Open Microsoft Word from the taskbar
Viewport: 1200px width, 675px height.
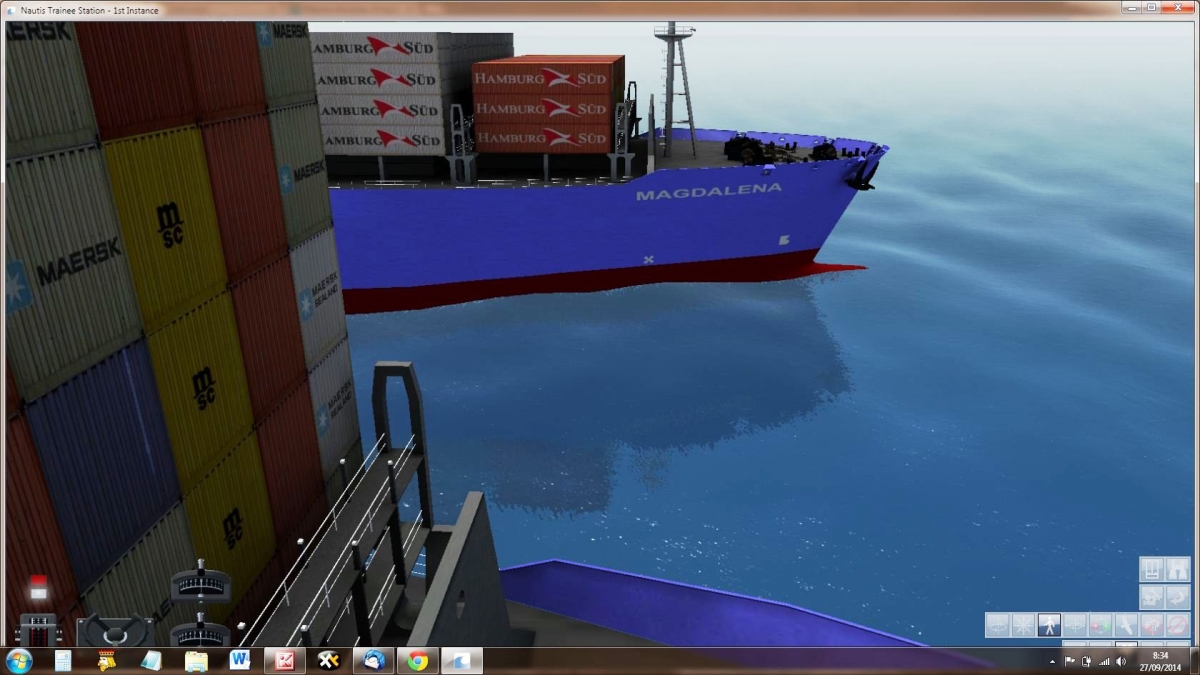pyautogui.click(x=240, y=661)
